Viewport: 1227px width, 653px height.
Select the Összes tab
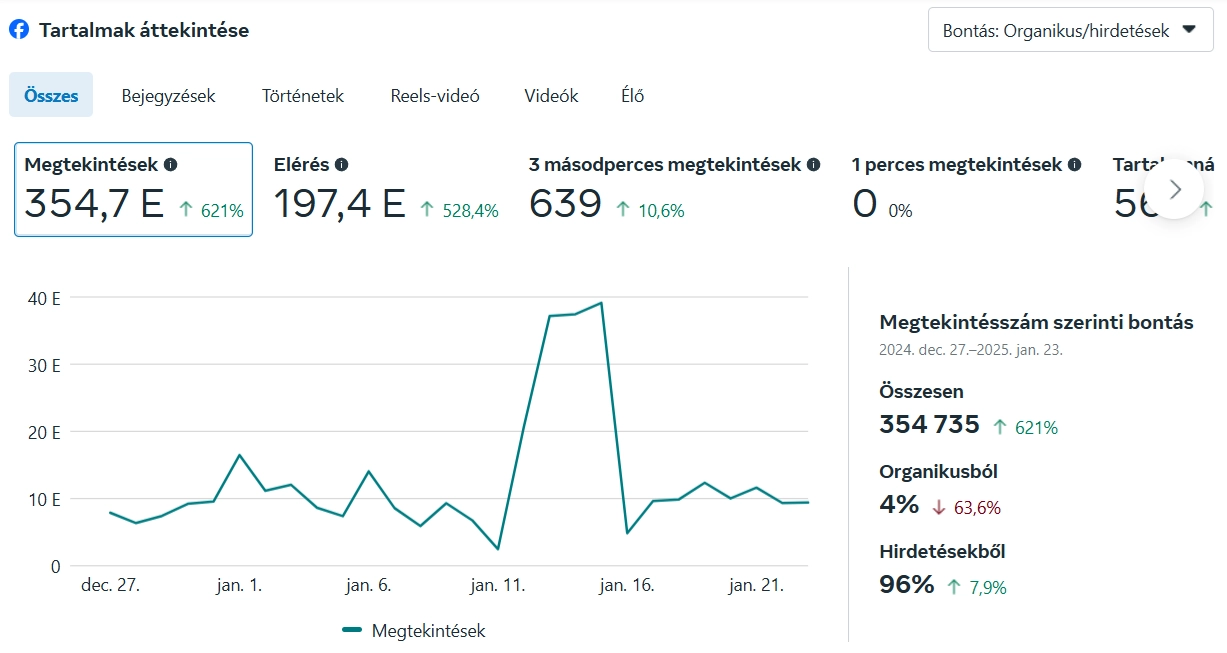tap(51, 96)
